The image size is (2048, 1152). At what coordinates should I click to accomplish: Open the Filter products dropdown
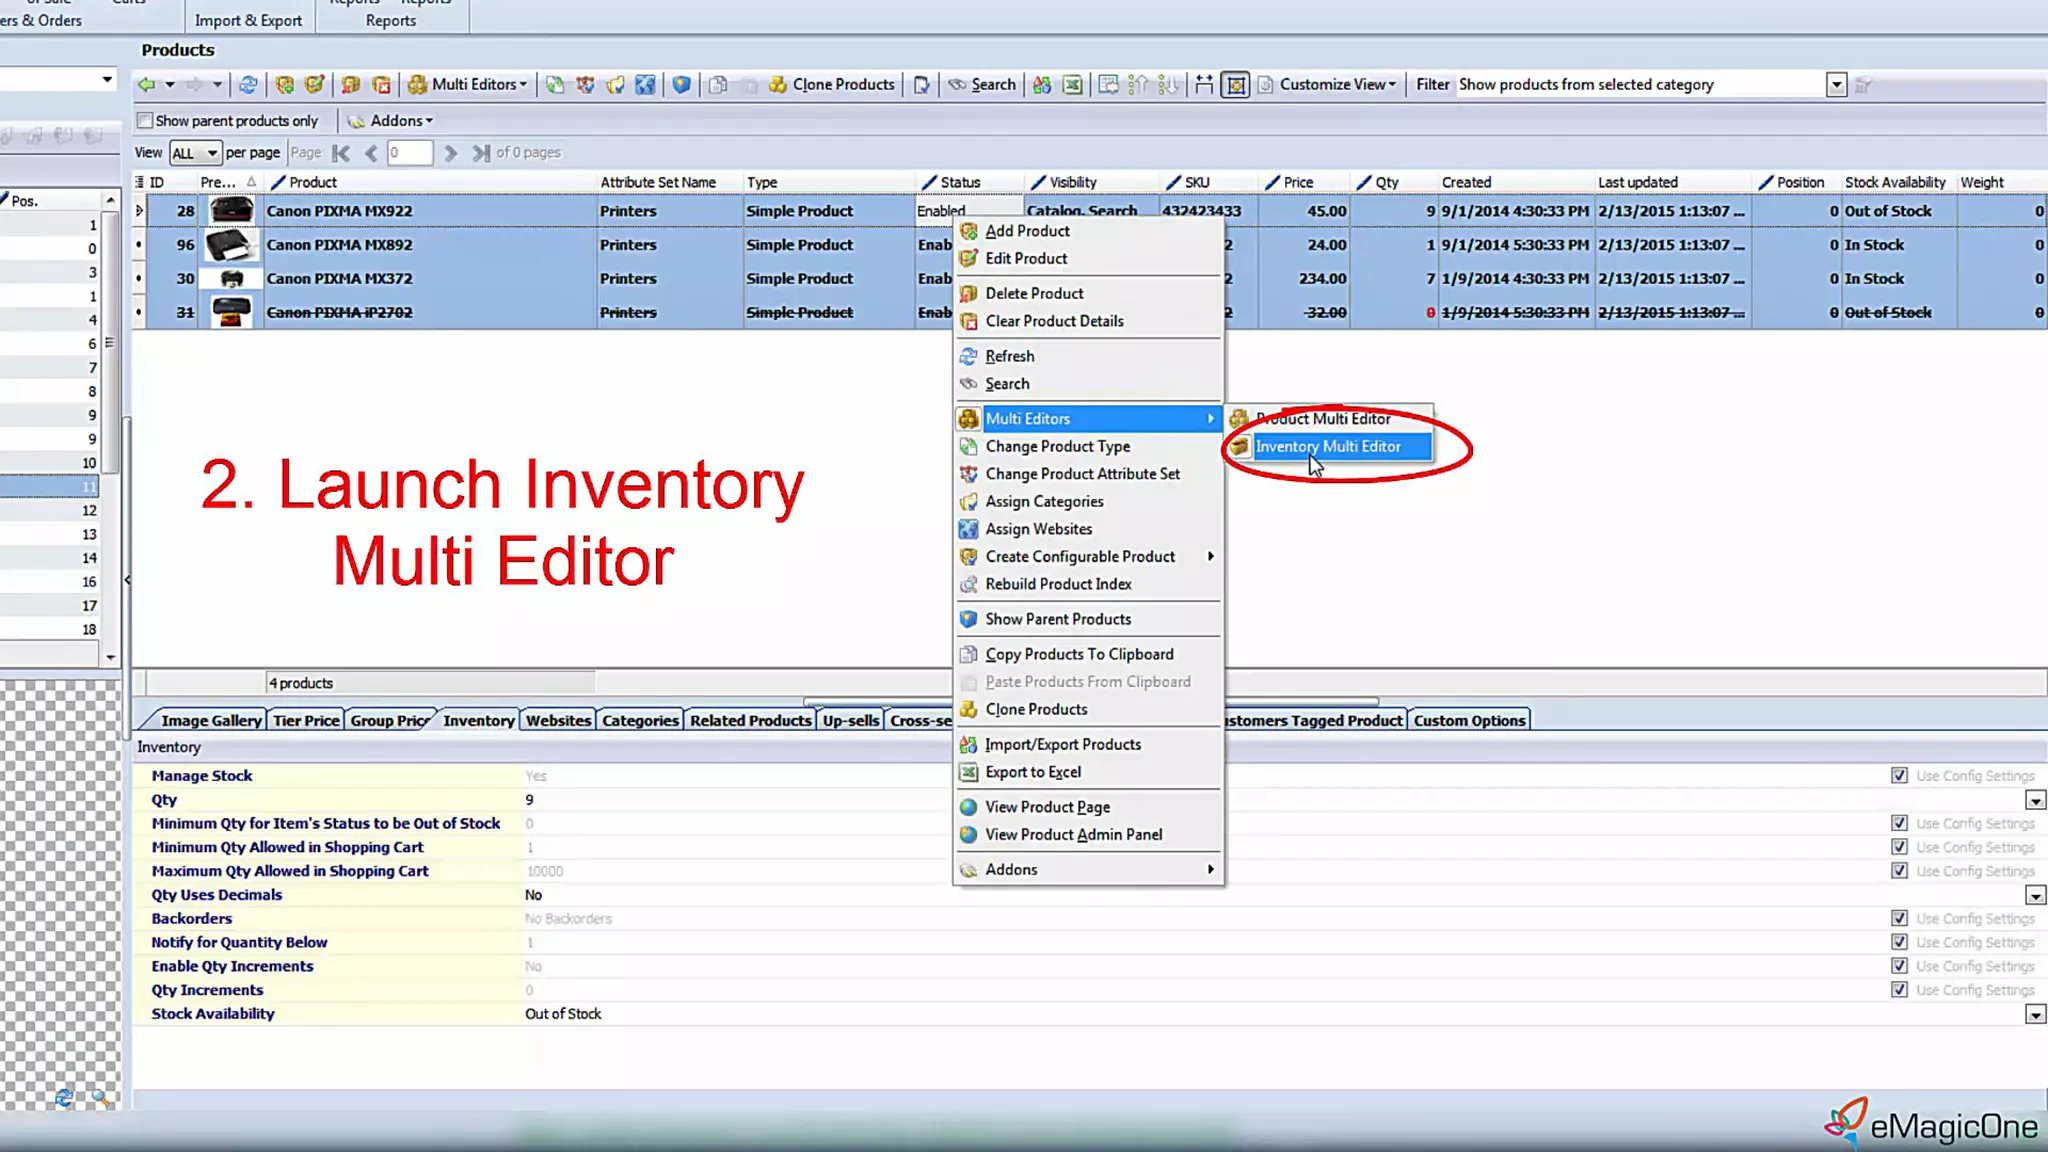(1836, 85)
